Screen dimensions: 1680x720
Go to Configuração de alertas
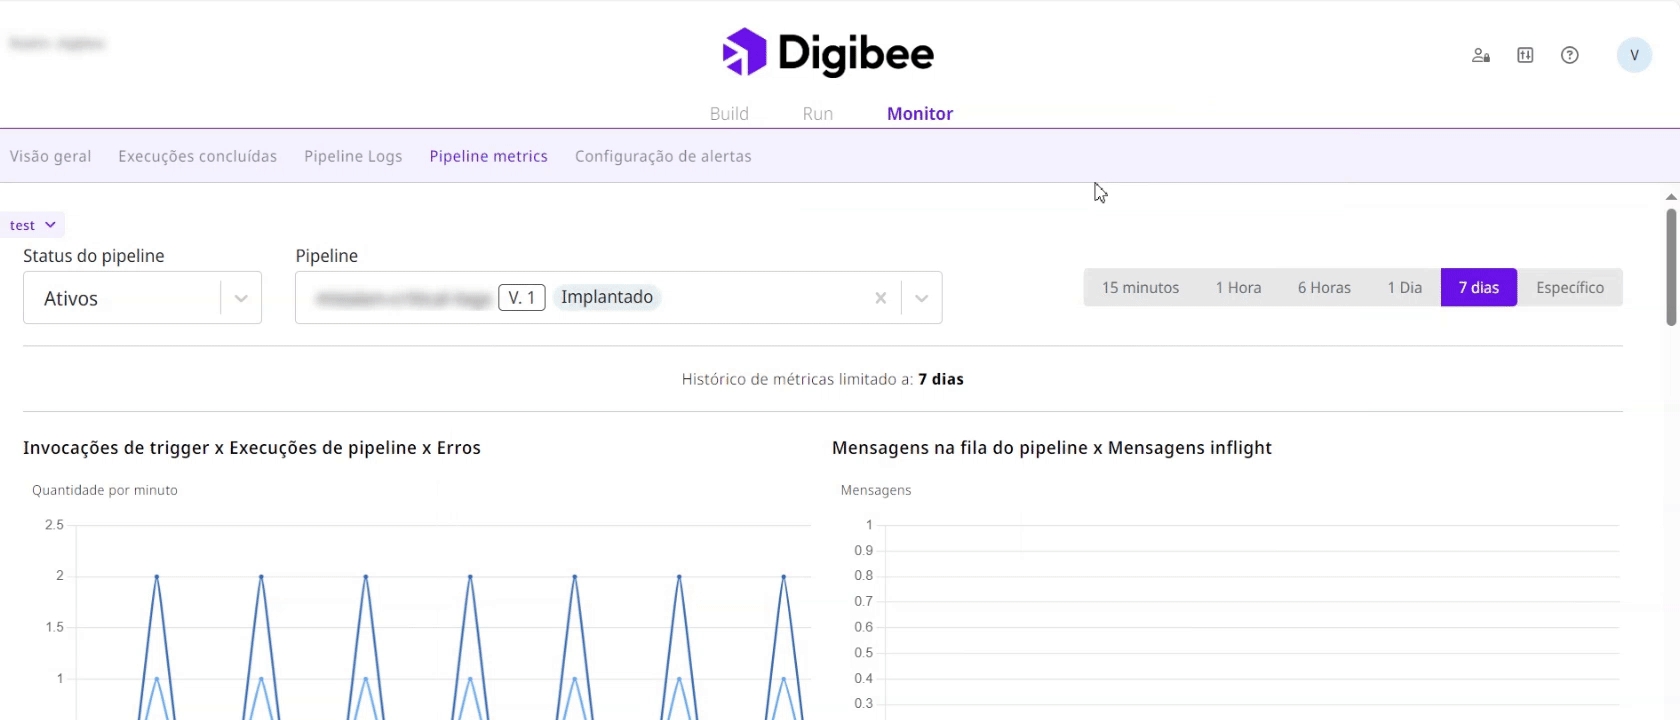click(x=663, y=156)
